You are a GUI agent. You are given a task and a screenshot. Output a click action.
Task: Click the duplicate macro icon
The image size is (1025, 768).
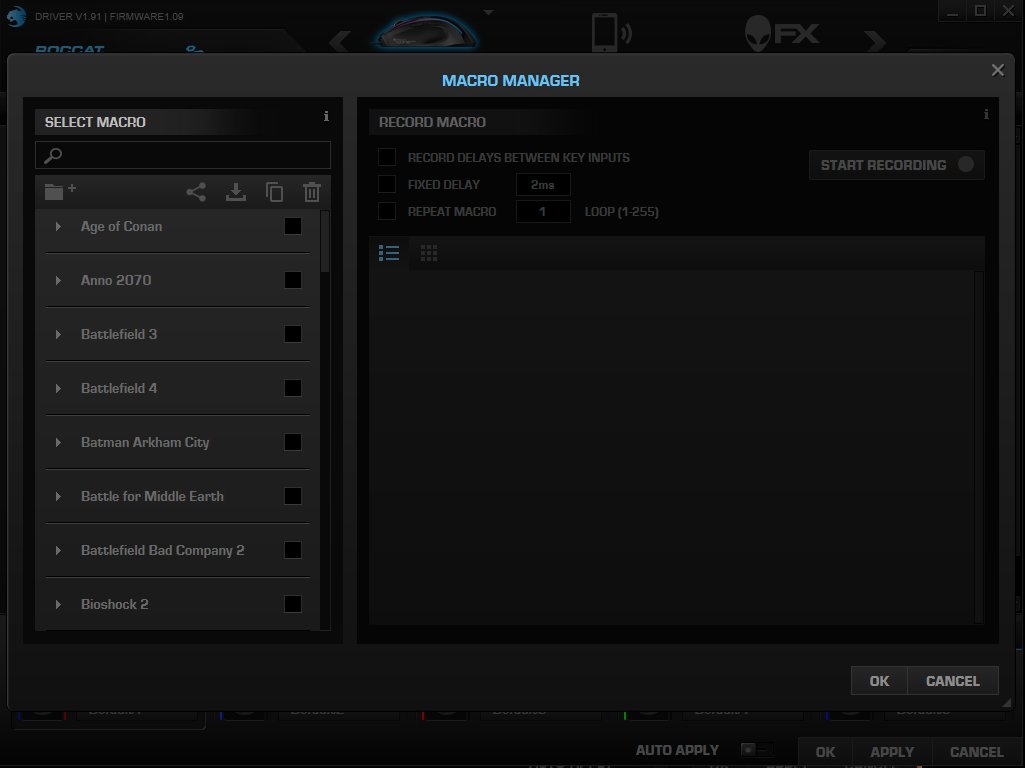[x=274, y=192]
